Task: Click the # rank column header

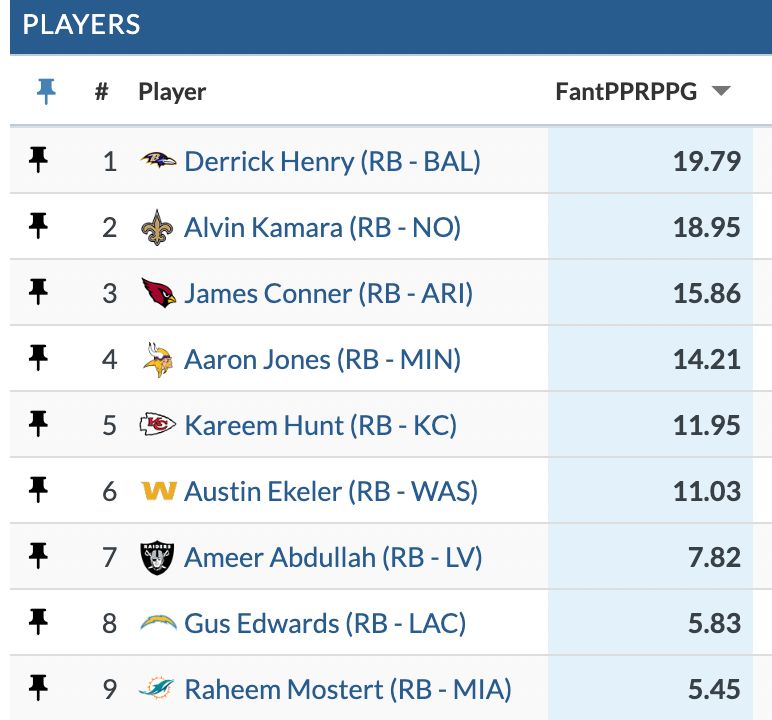Action: (101, 92)
